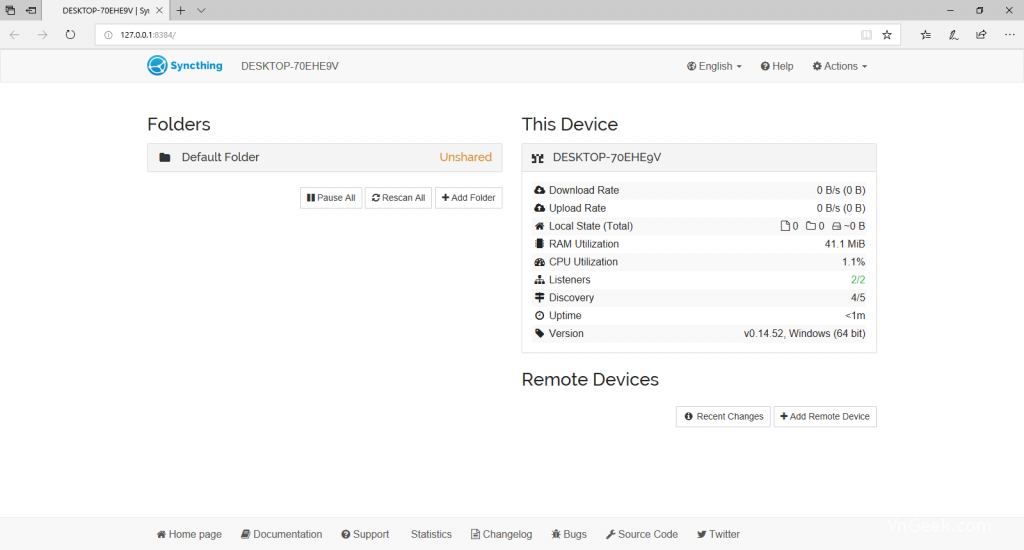Click the Uptime clock icon
The width and height of the screenshot is (1024, 550).
539,315
